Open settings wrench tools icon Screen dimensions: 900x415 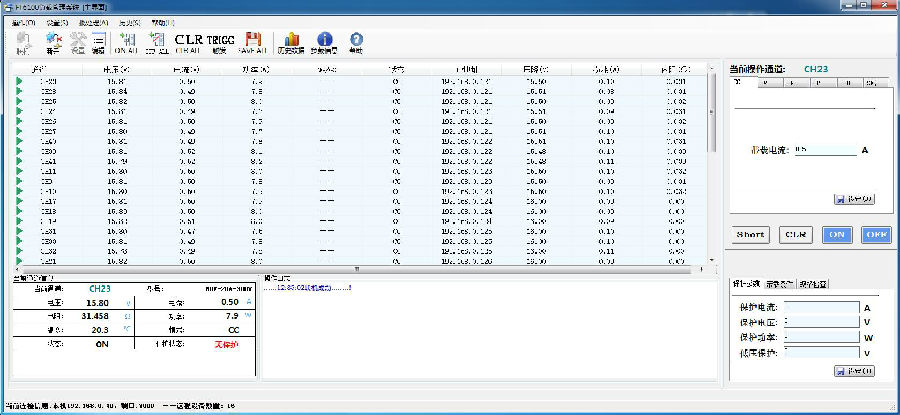pos(76,41)
